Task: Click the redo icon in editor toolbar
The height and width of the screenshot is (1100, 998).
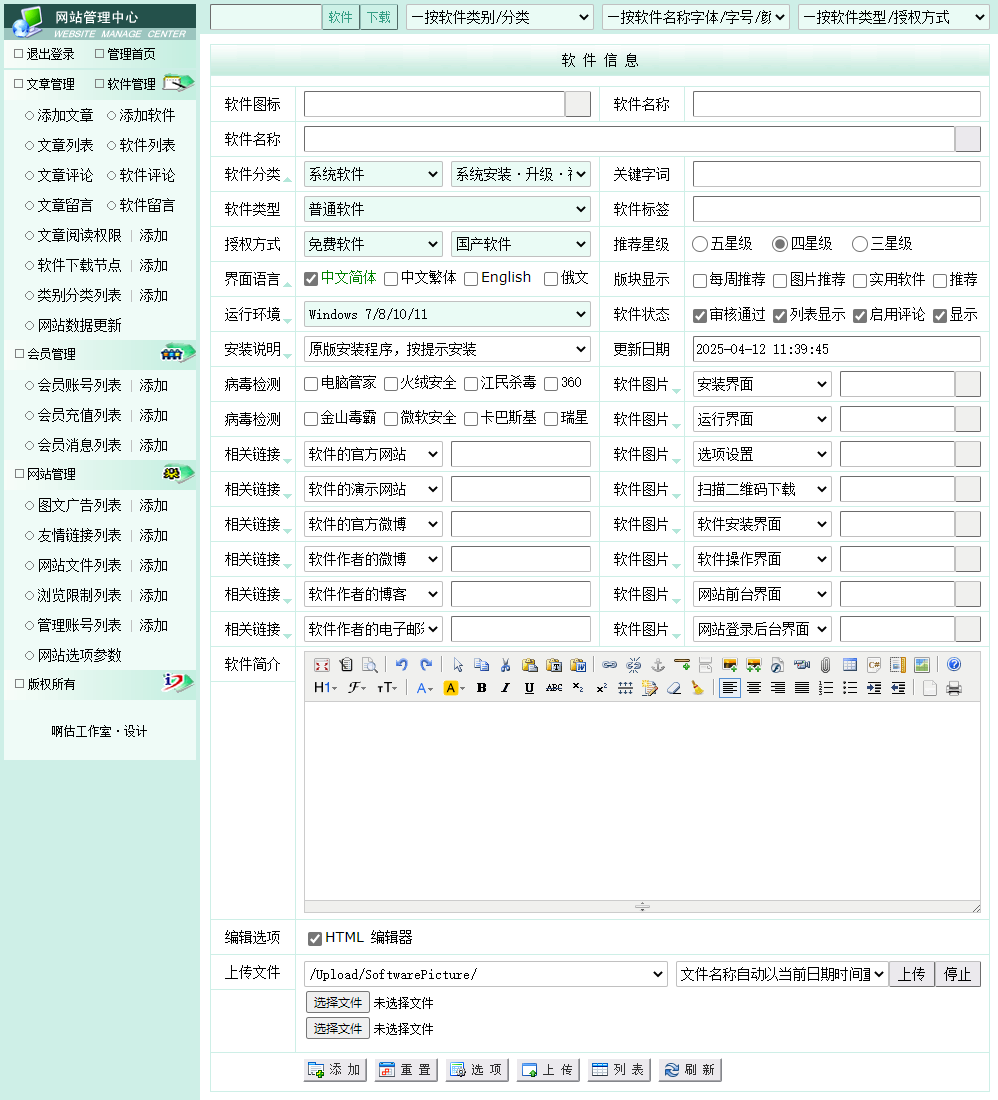Action: coord(426,664)
